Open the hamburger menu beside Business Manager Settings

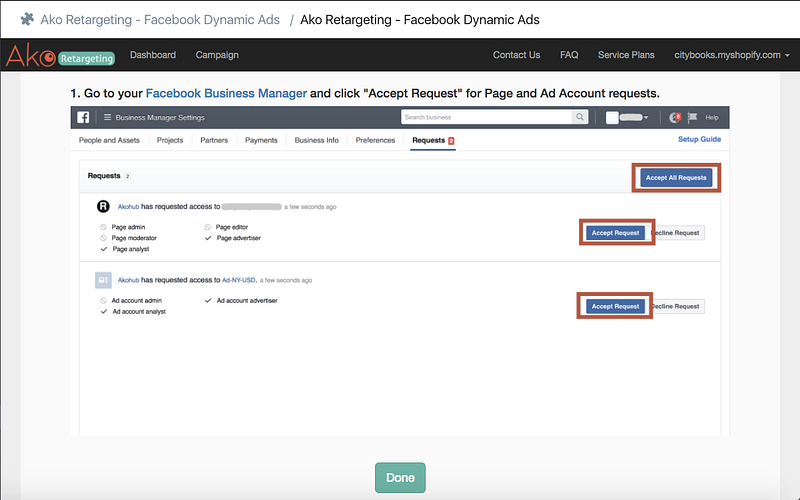pyautogui.click(x=107, y=117)
